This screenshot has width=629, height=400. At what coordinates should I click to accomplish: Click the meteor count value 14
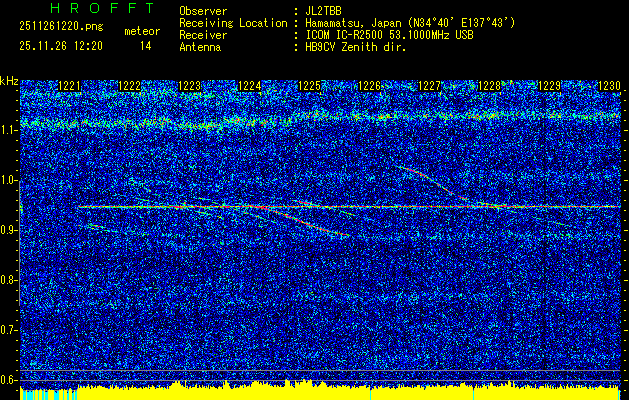click(x=146, y=46)
